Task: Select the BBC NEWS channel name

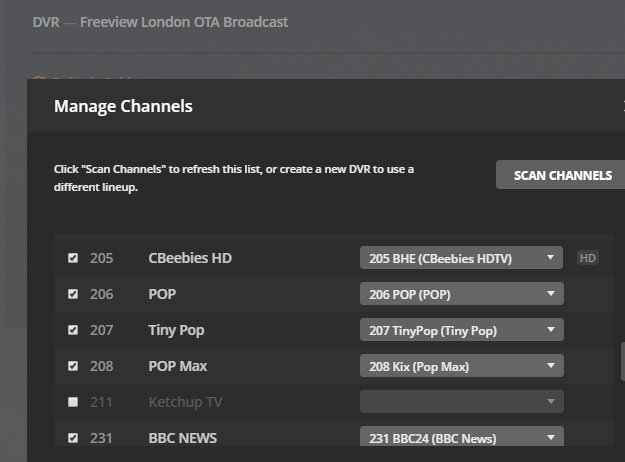Action: [x=183, y=438]
